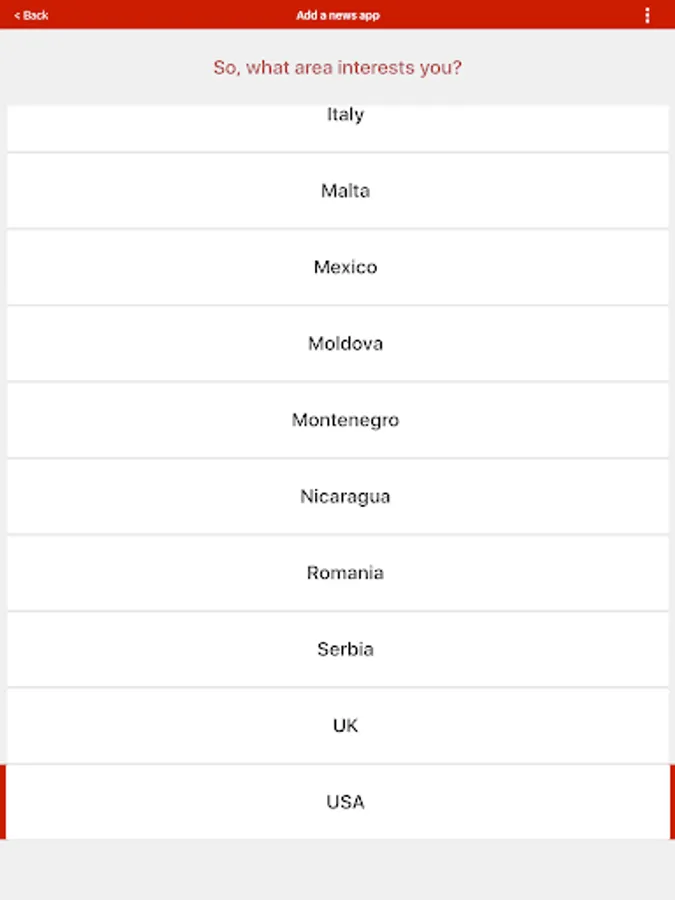Click the red bar left of USA

3,802
